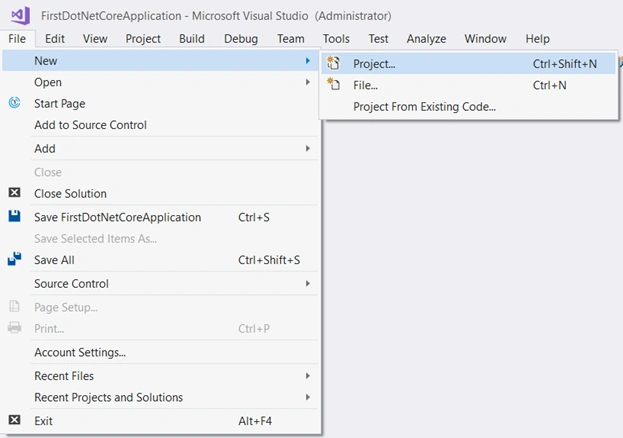623x438 pixels.
Task: Select New in the File menu
Action: click(x=160, y=60)
